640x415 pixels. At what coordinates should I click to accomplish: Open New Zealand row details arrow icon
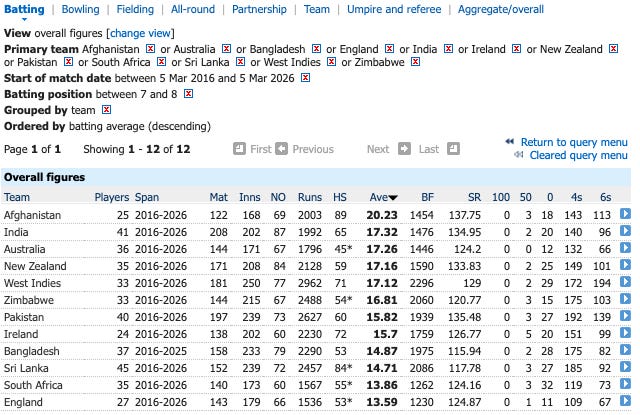pos(625,265)
